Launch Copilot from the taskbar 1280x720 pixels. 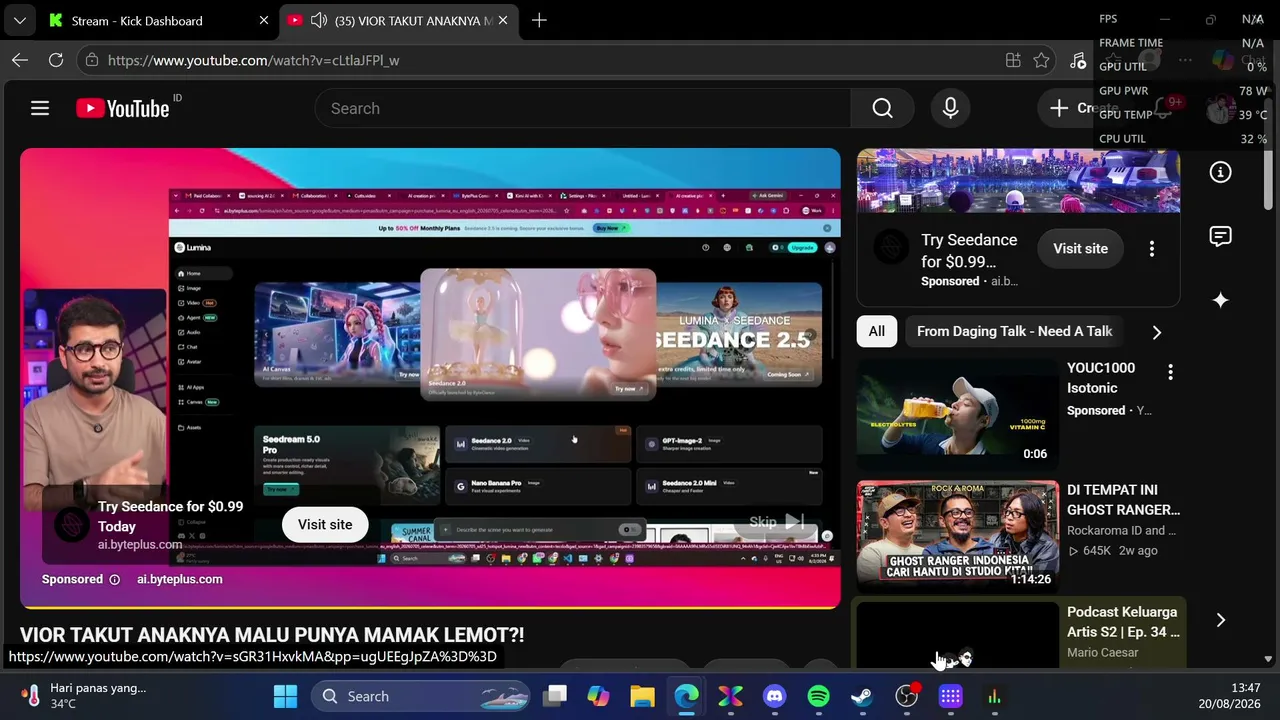[x=598, y=696]
